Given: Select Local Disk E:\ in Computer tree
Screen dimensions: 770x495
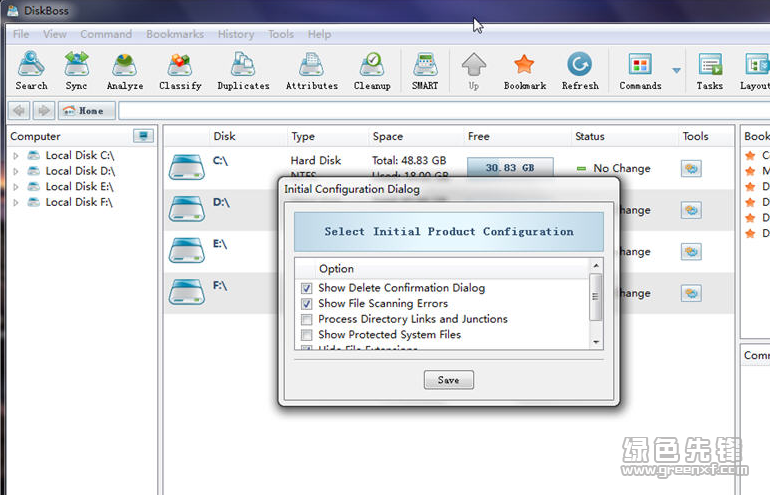Looking at the screenshot, I should [x=79, y=187].
